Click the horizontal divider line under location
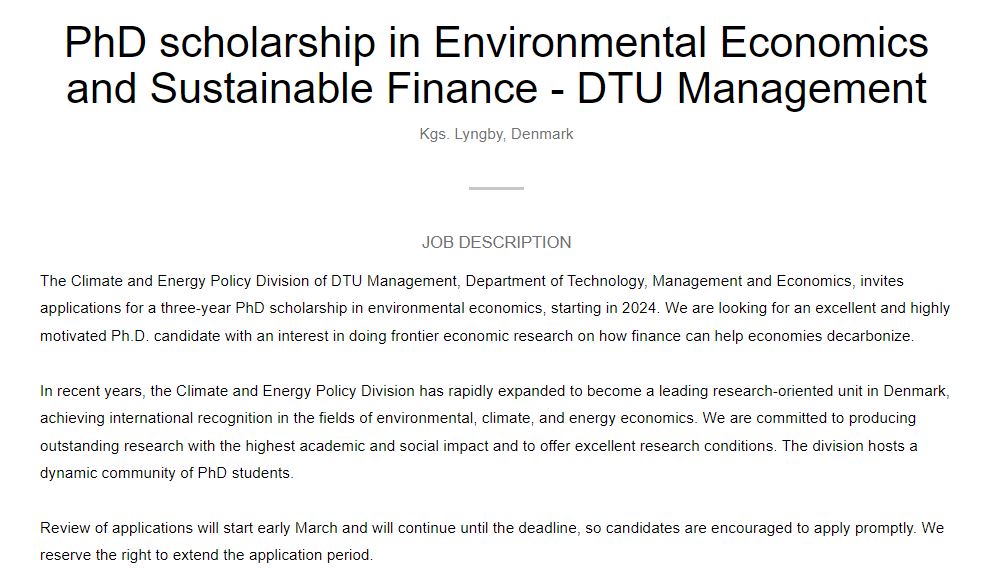Image resolution: width=991 pixels, height=583 pixels. (496, 188)
